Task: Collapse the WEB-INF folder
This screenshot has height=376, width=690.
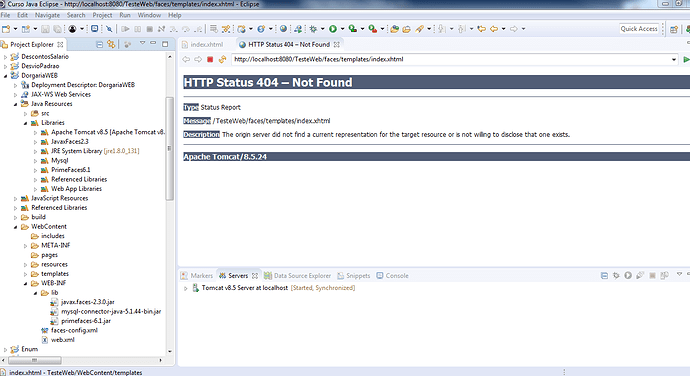Action: pyautogui.click(x=25, y=284)
